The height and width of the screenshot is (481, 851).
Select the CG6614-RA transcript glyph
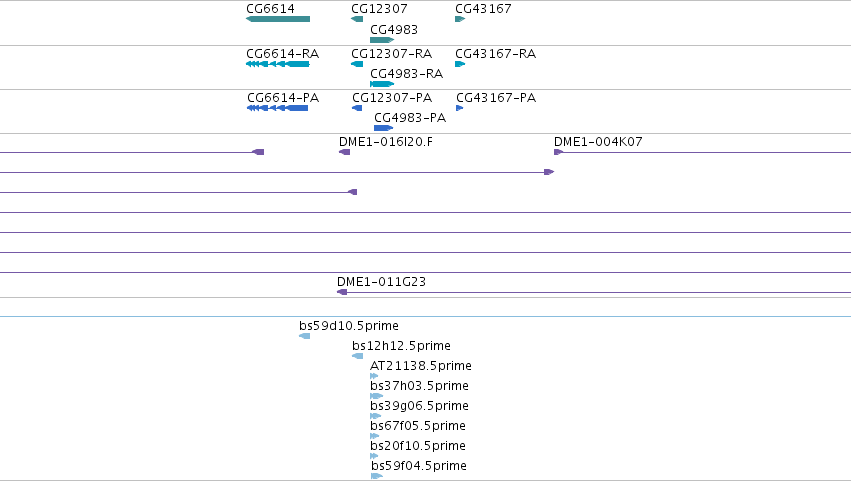click(x=278, y=64)
